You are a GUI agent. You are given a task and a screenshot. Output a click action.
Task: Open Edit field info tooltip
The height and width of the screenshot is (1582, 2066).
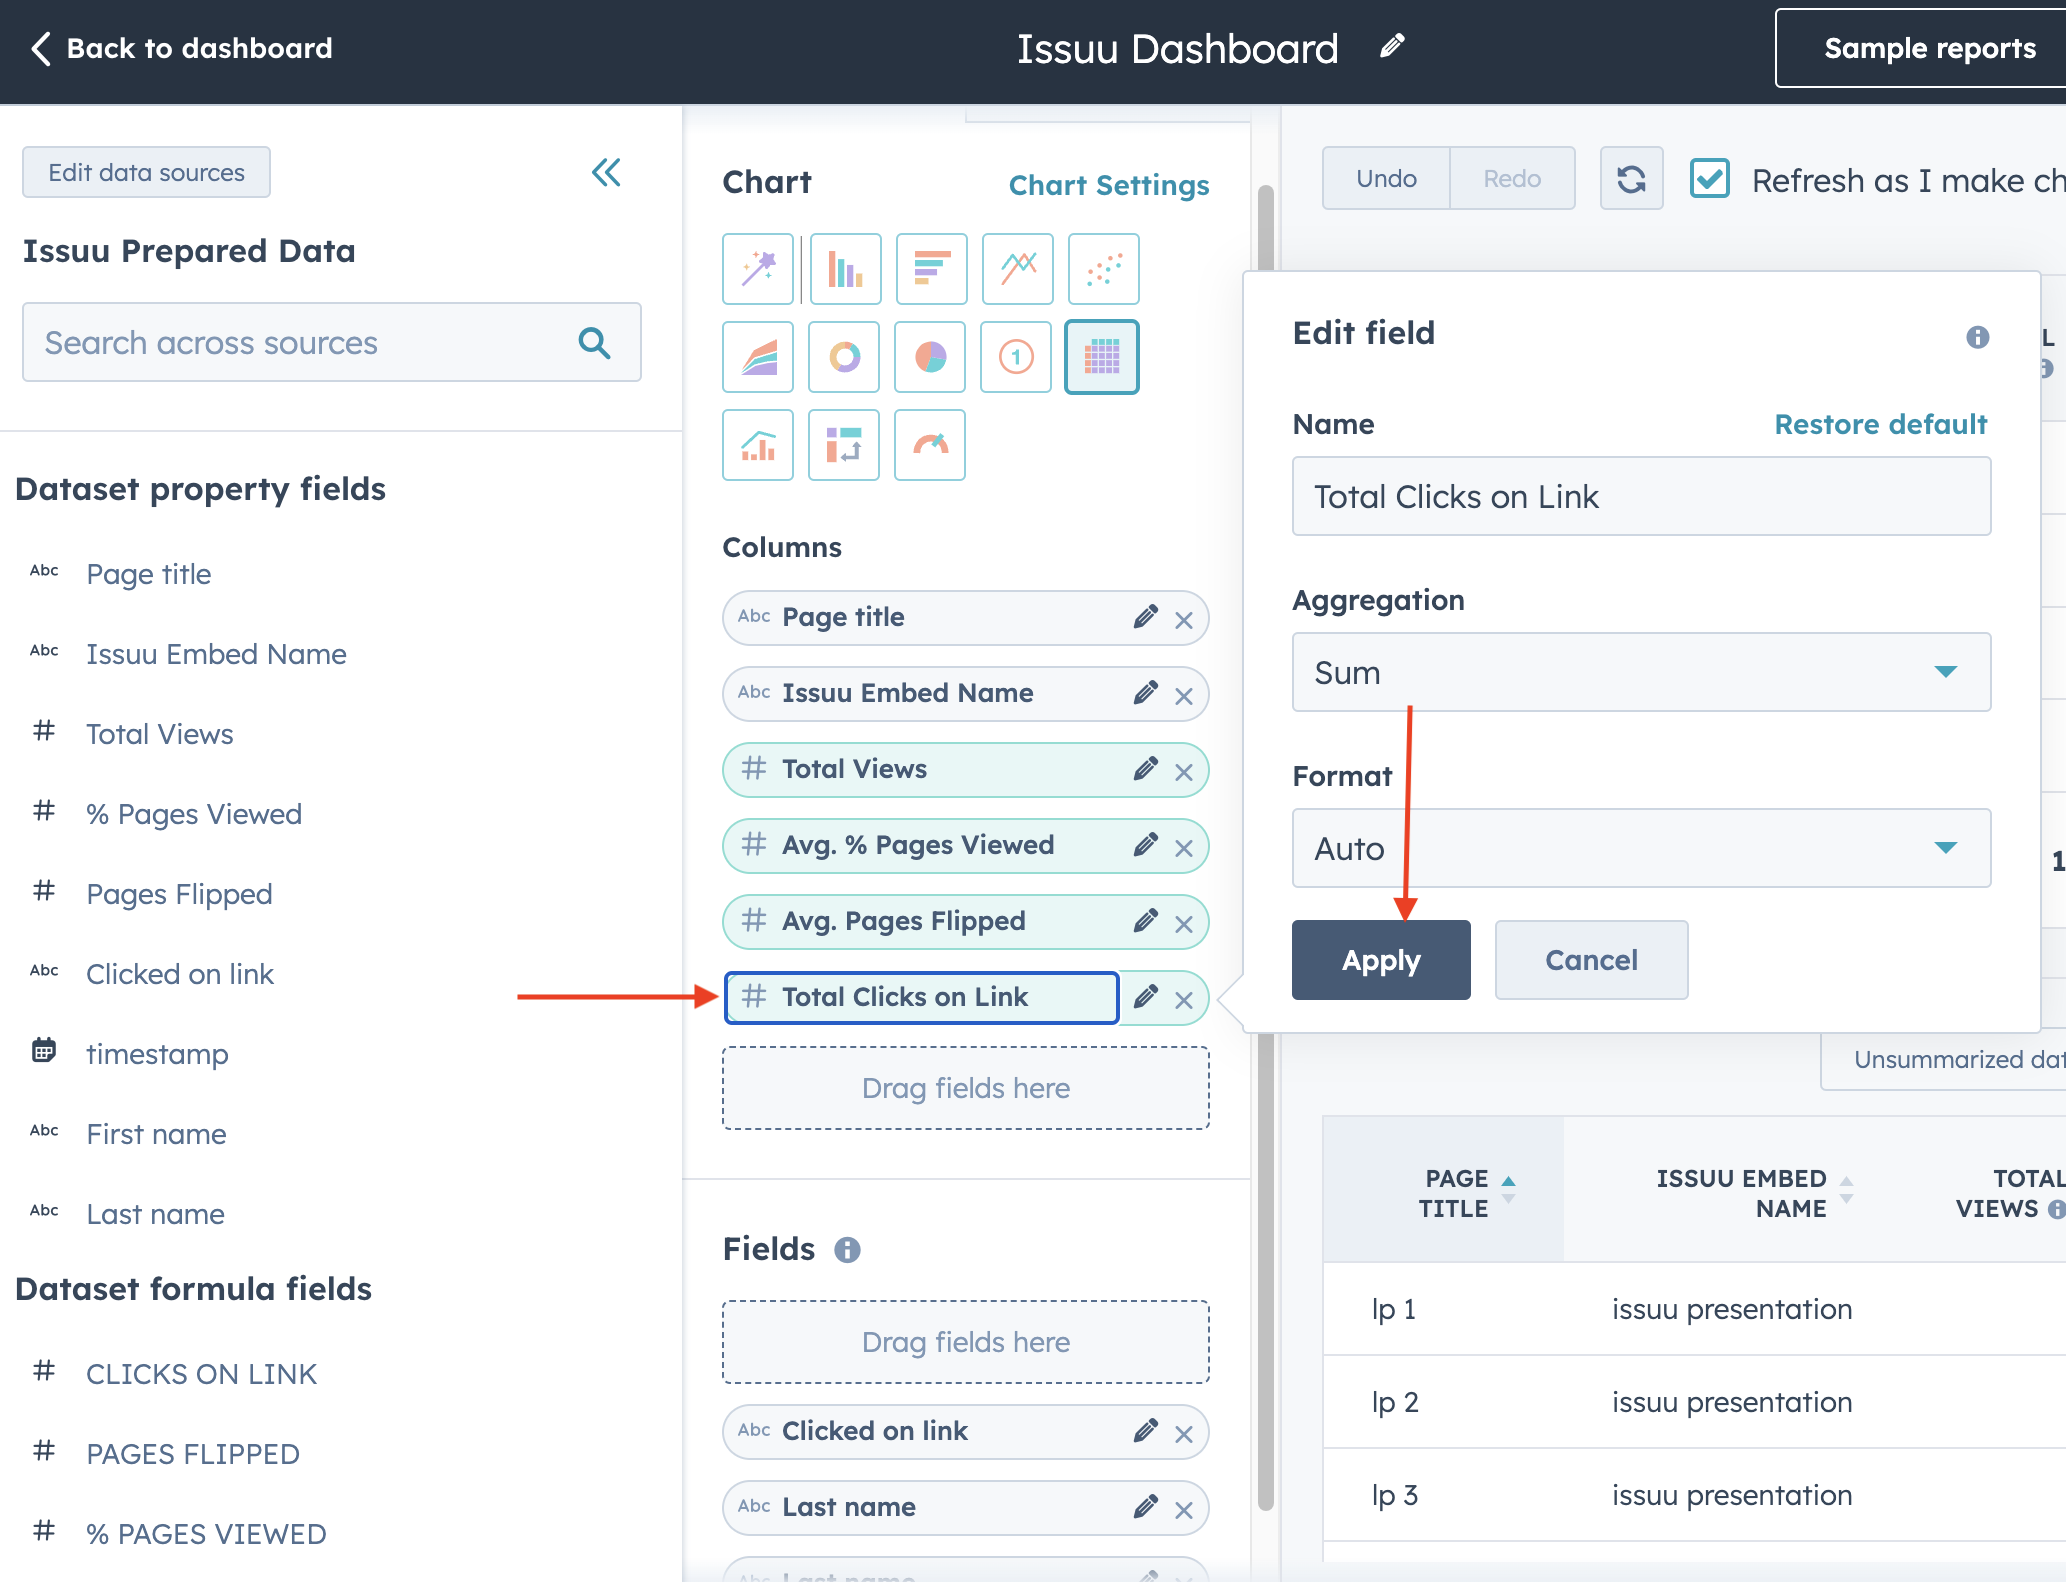pyautogui.click(x=1977, y=337)
